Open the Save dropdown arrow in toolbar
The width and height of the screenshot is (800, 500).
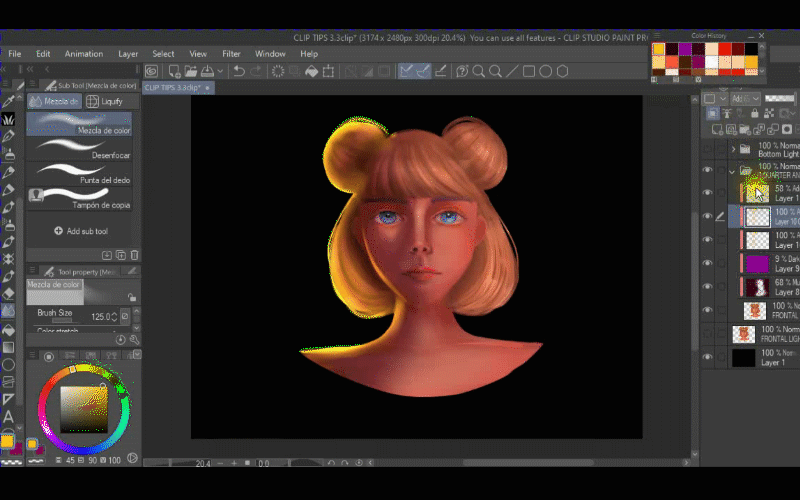point(219,71)
